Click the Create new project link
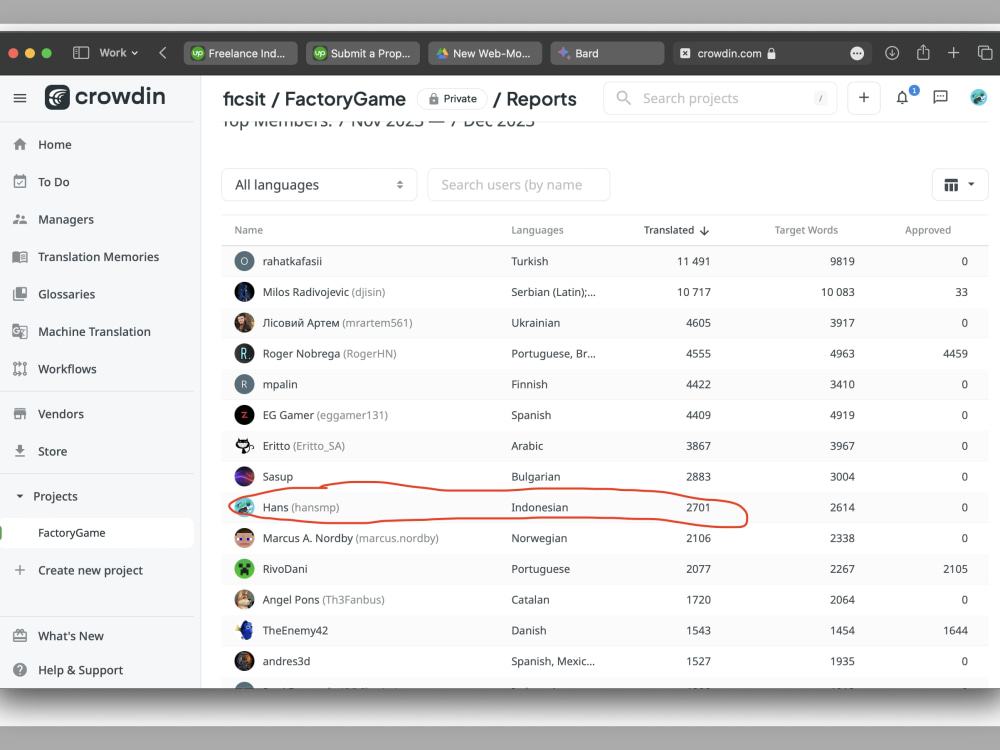The width and height of the screenshot is (1000, 750). (x=90, y=570)
